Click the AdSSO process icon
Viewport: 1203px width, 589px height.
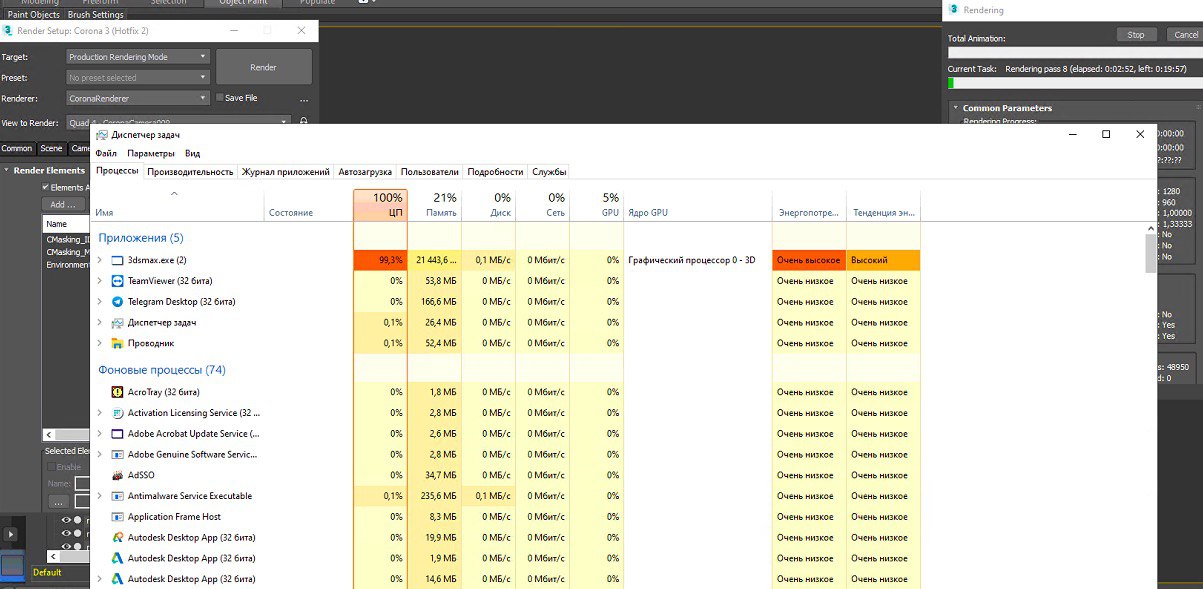pyautogui.click(x=117, y=475)
